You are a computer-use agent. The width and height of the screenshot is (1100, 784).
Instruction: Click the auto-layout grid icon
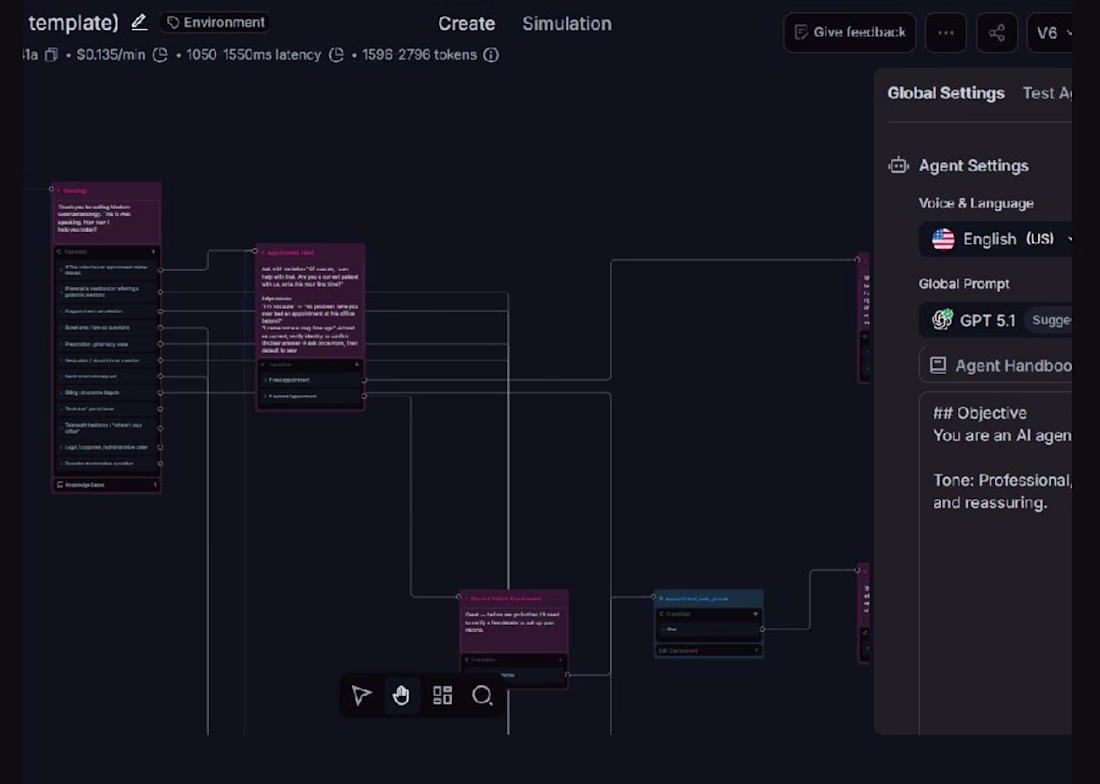442,695
